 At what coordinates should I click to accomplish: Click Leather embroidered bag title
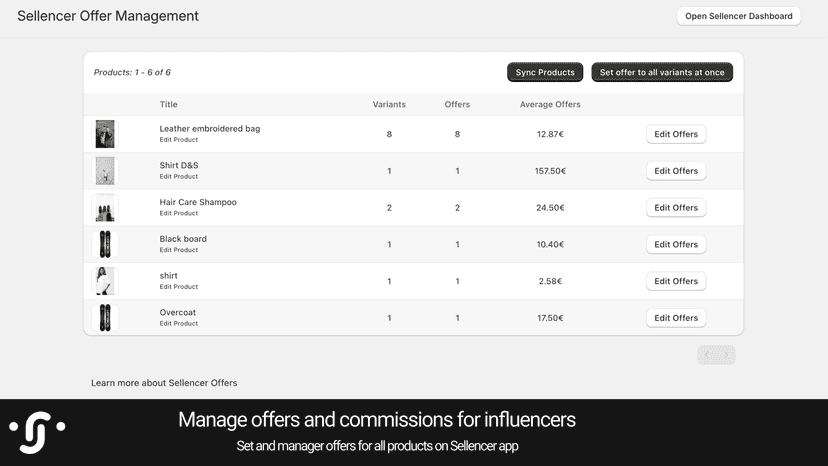pos(210,128)
